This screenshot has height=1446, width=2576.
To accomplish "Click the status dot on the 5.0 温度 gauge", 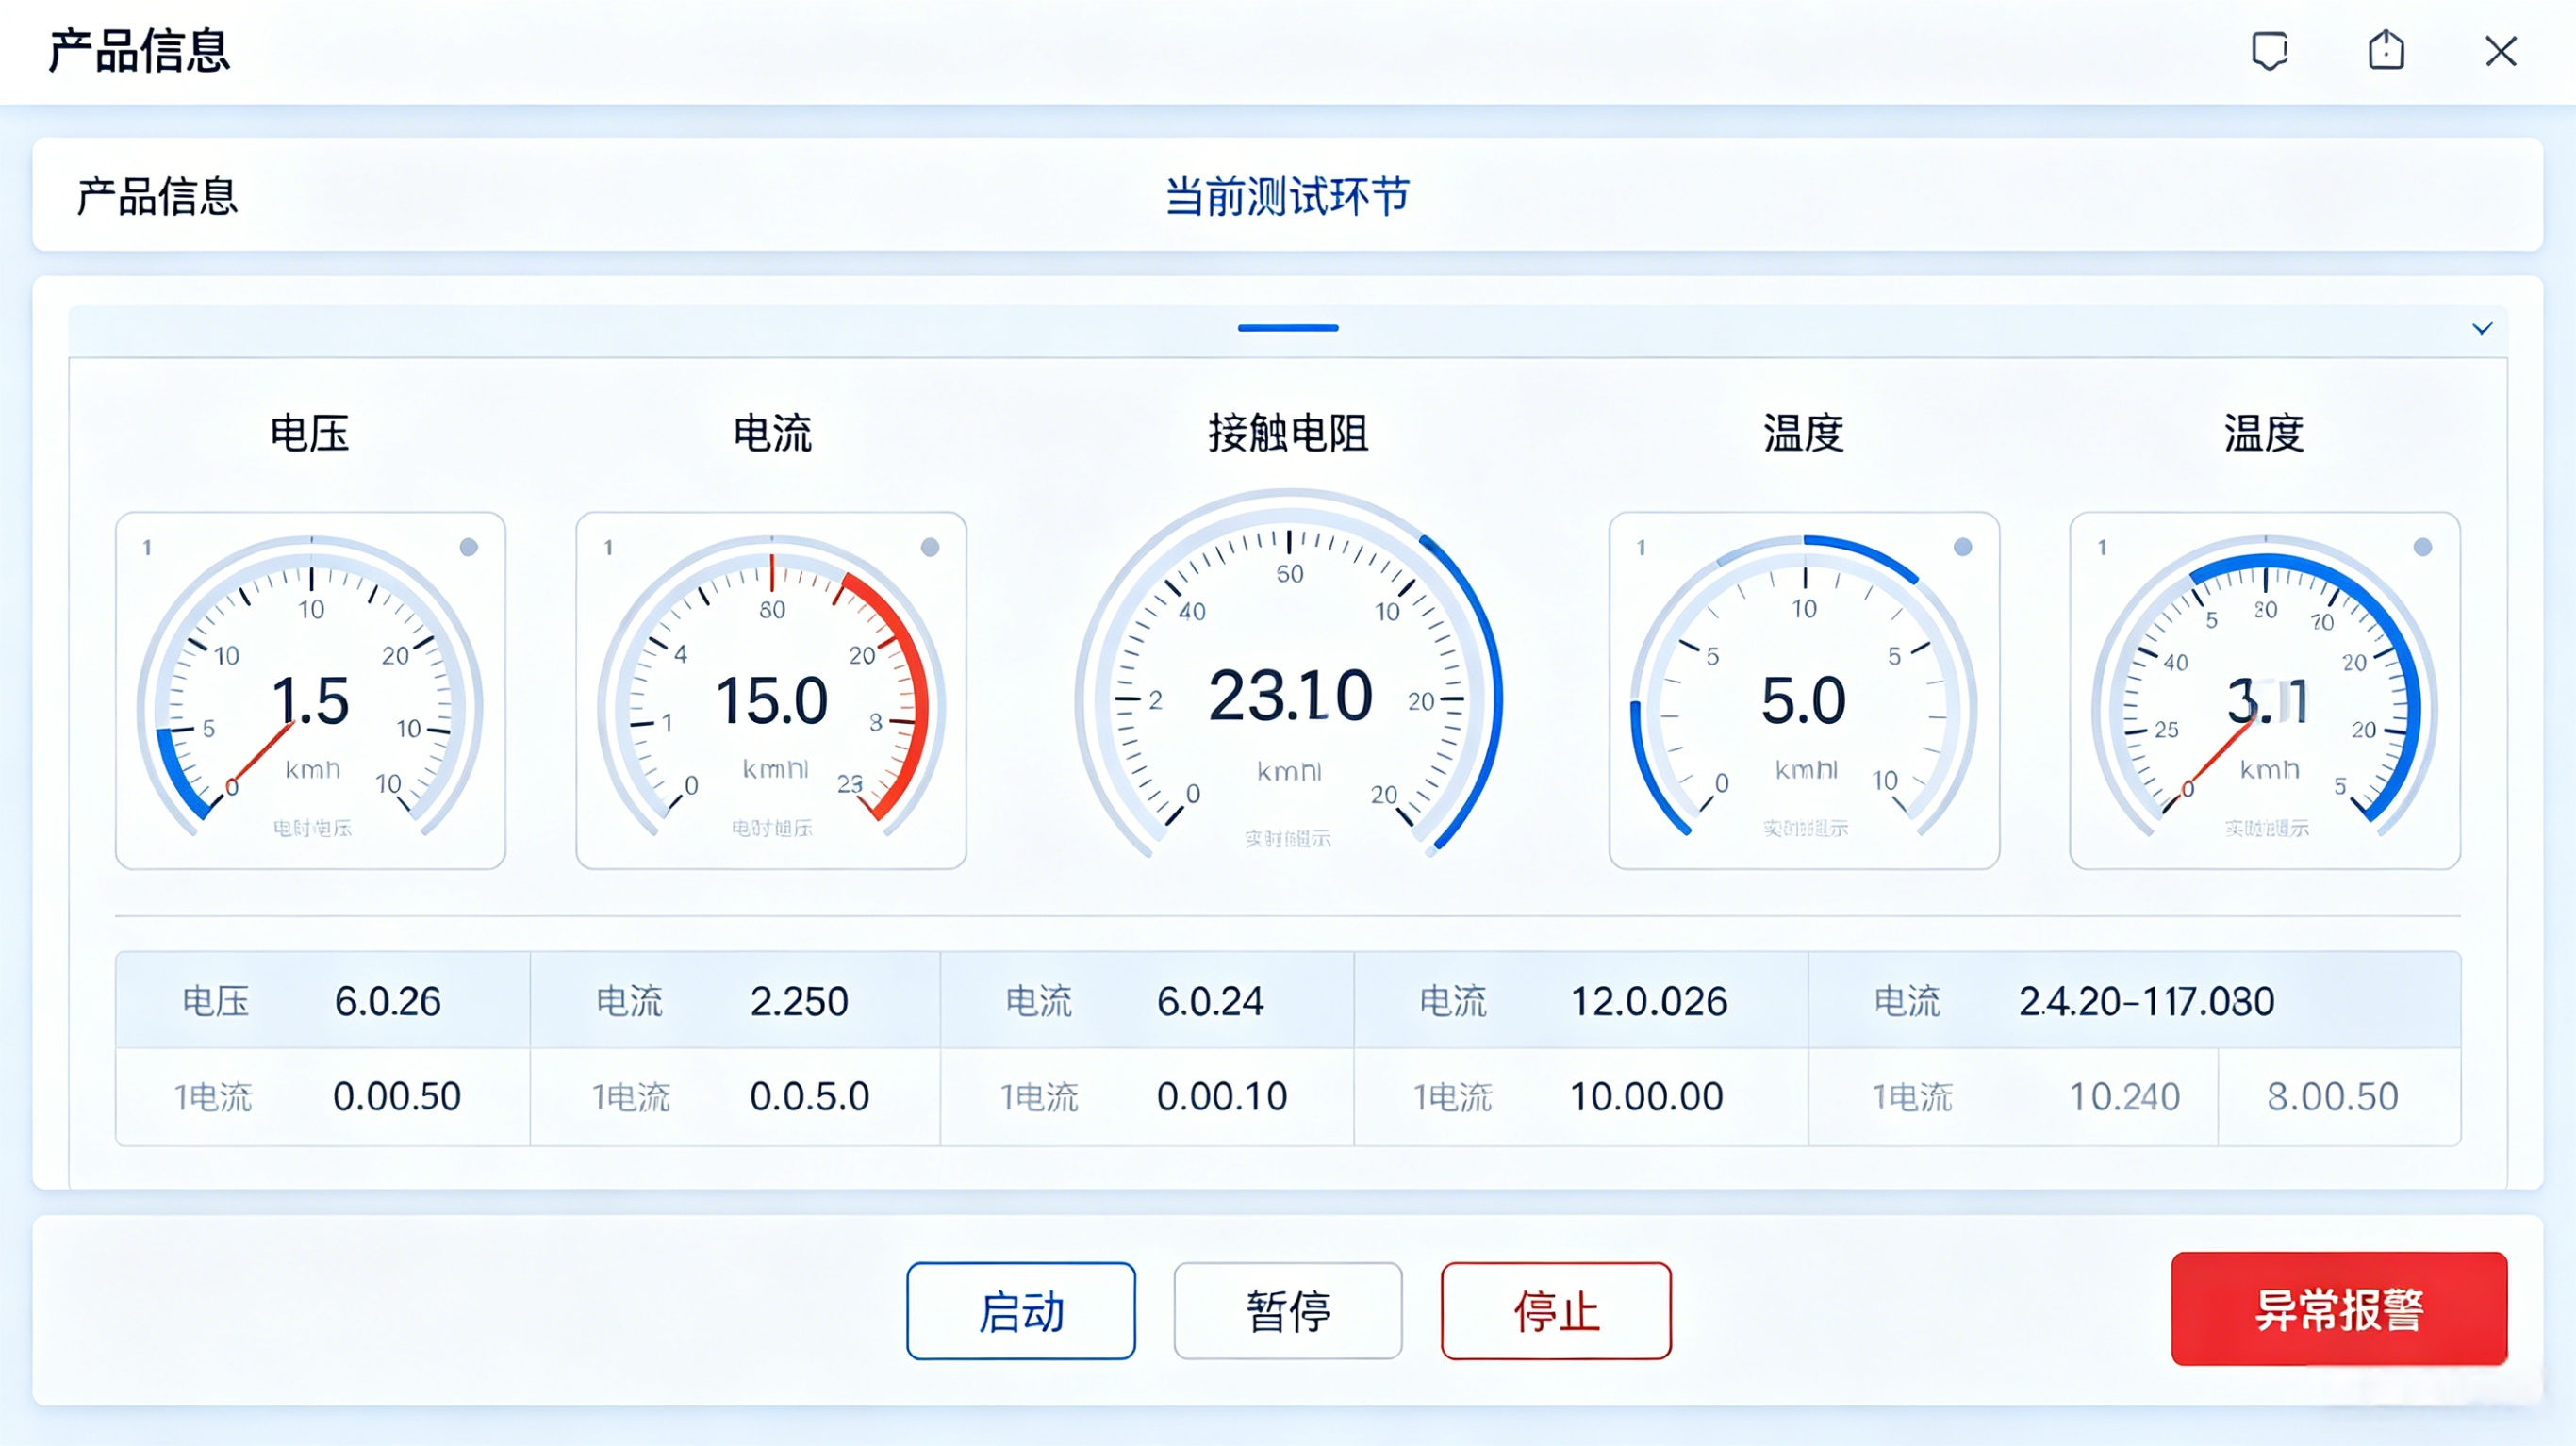I will [1963, 547].
